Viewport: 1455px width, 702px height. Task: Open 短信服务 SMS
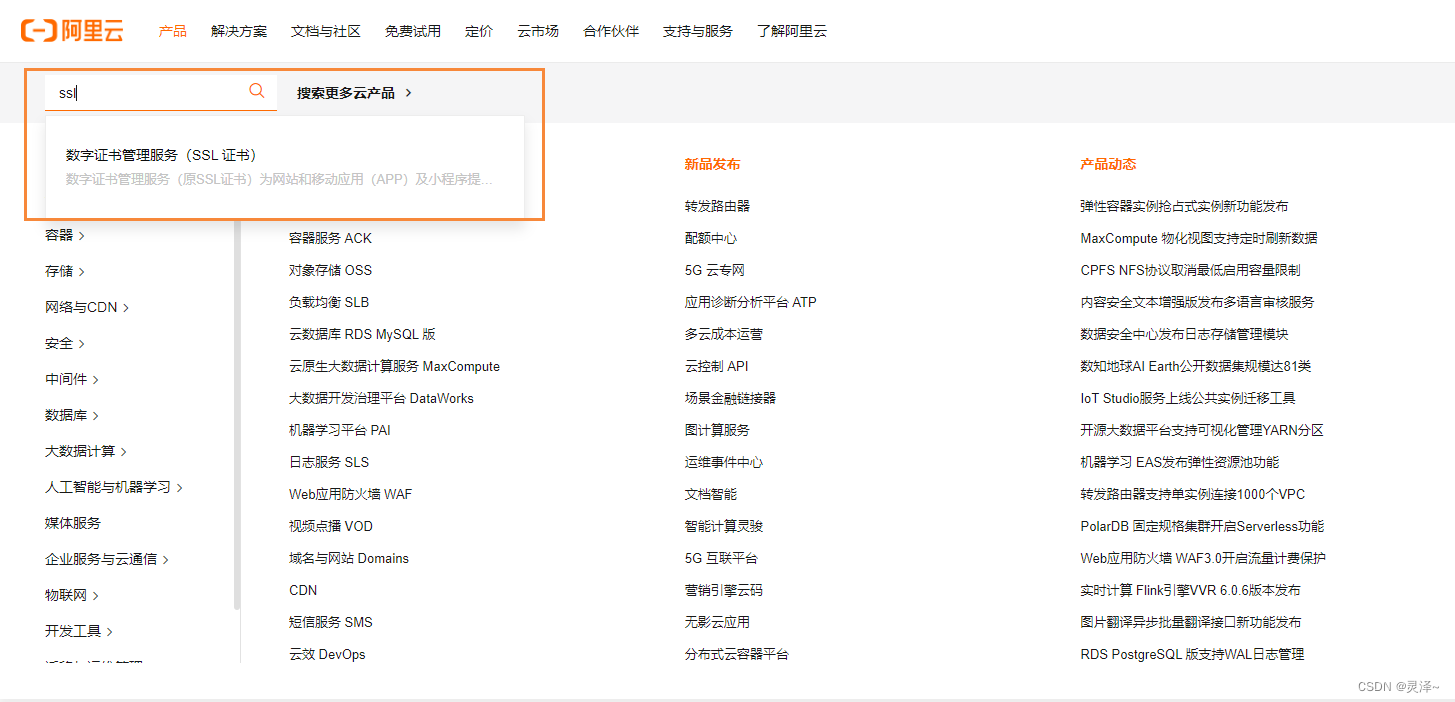331,622
